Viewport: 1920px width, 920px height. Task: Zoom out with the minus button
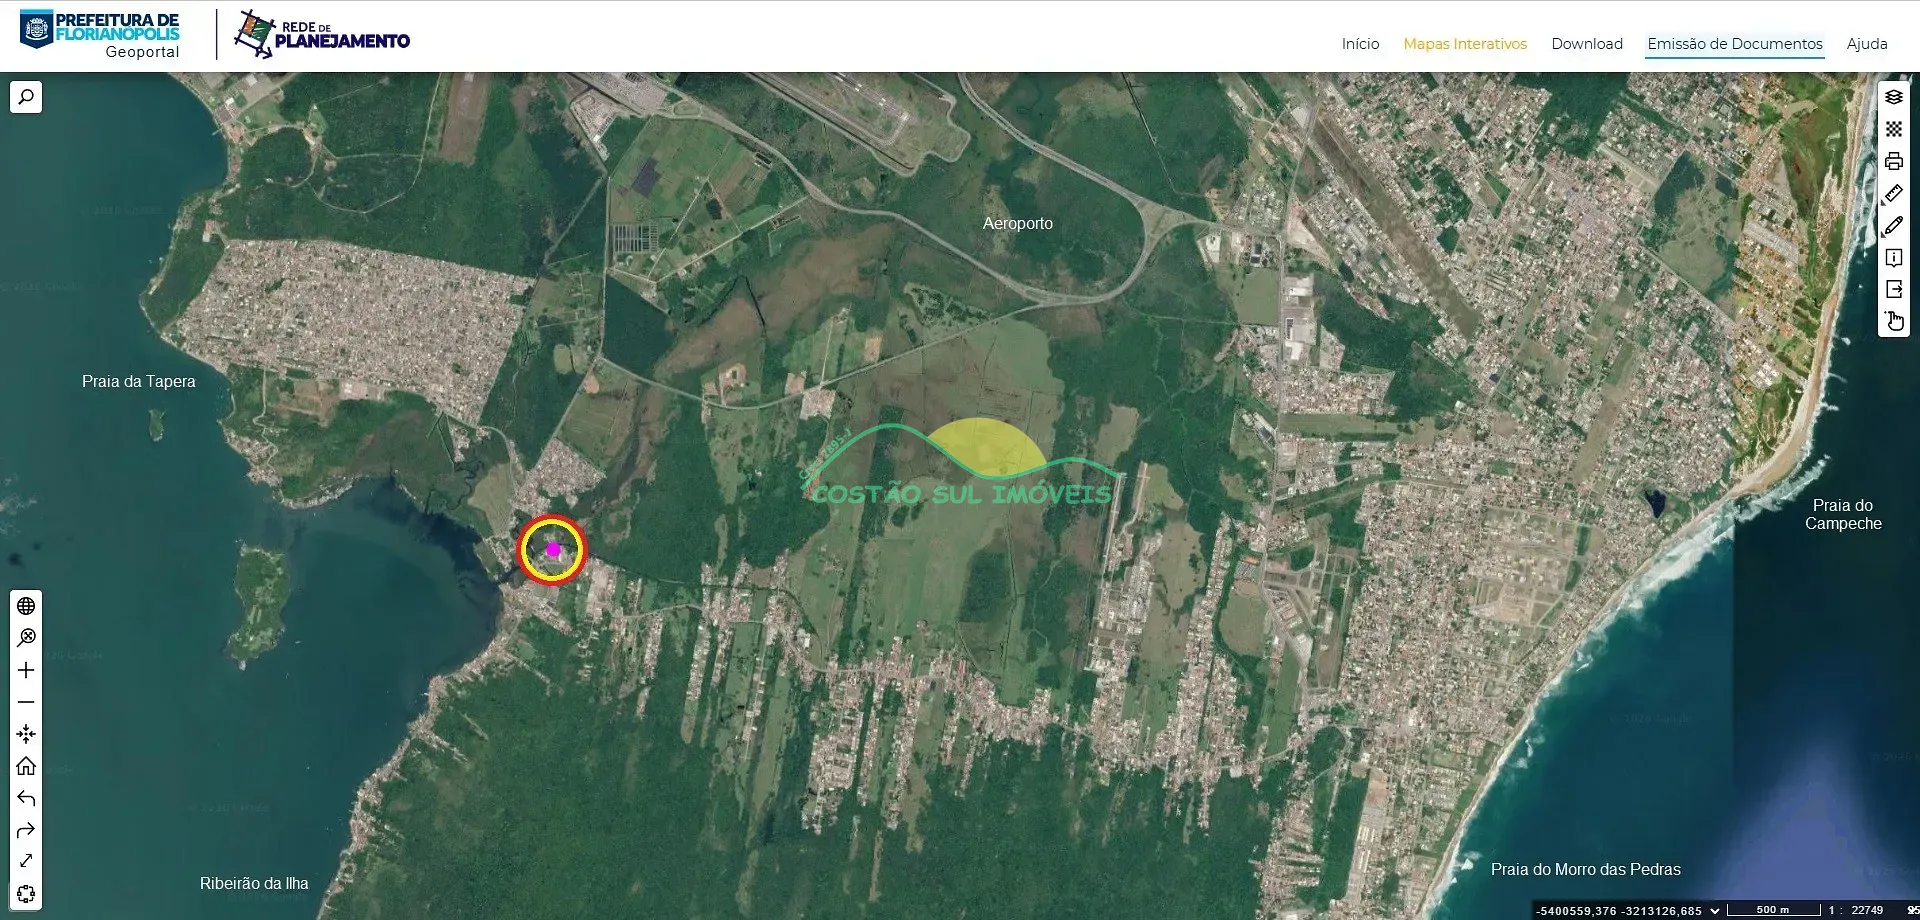point(26,702)
